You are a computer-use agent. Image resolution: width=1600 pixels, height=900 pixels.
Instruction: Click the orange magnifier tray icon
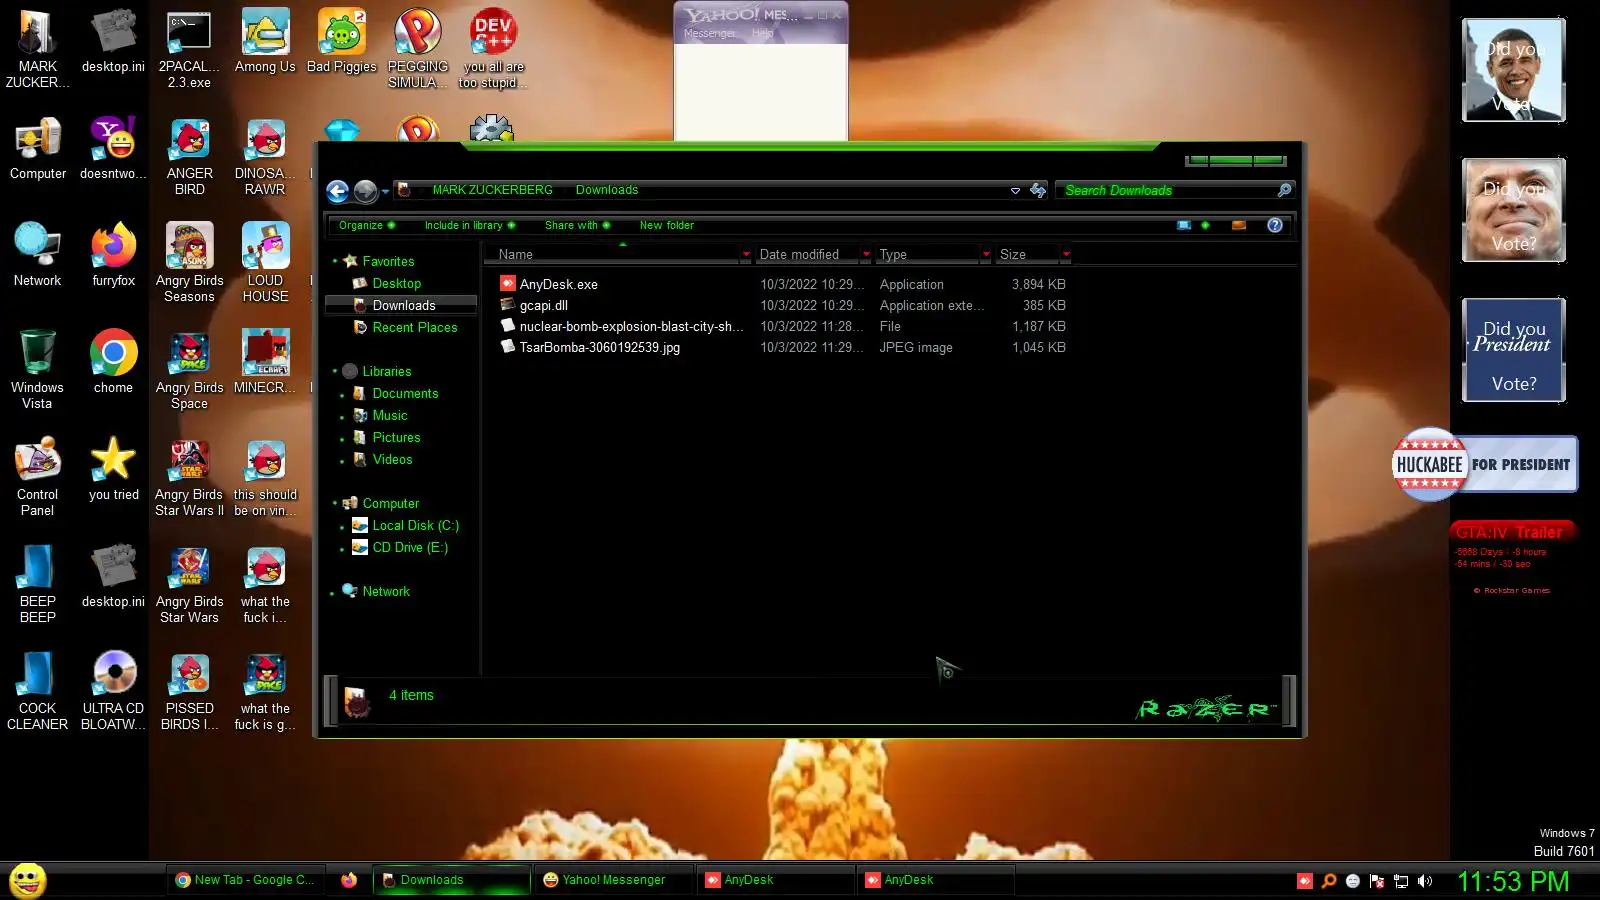click(x=1328, y=881)
